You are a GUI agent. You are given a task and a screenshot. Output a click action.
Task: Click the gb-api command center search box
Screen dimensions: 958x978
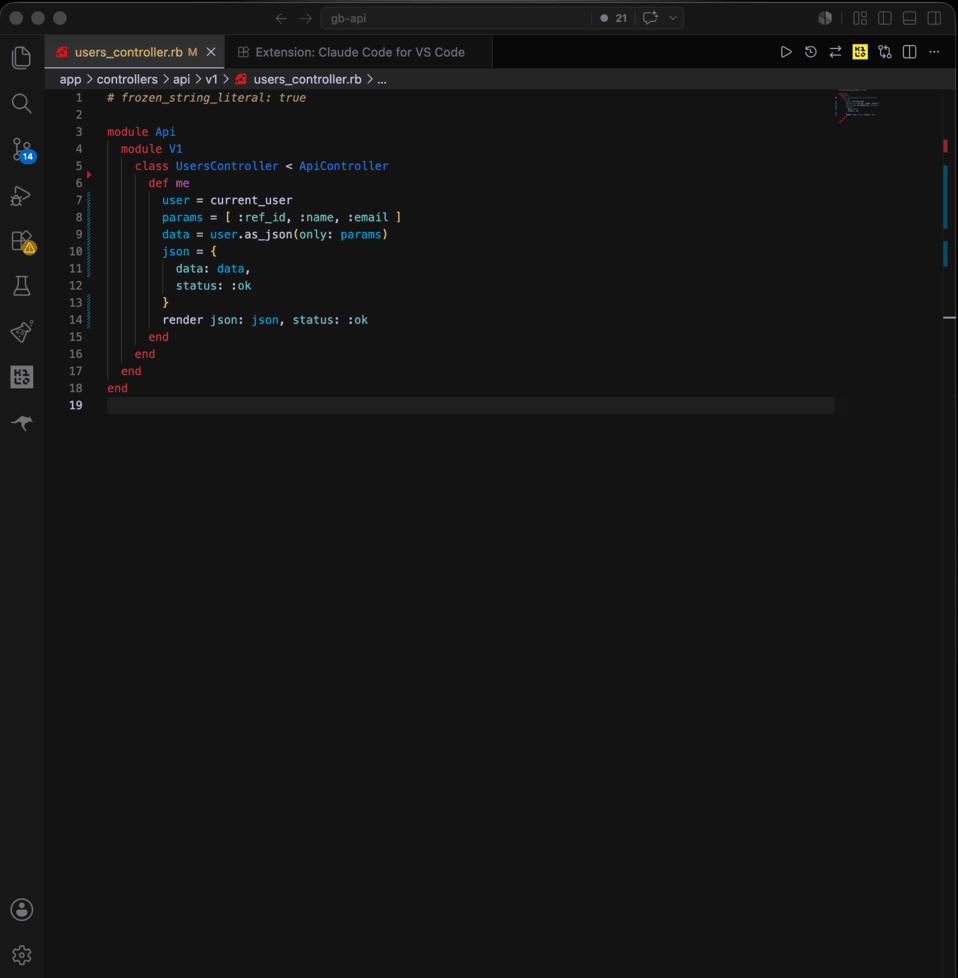pyautogui.click(x=458, y=18)
